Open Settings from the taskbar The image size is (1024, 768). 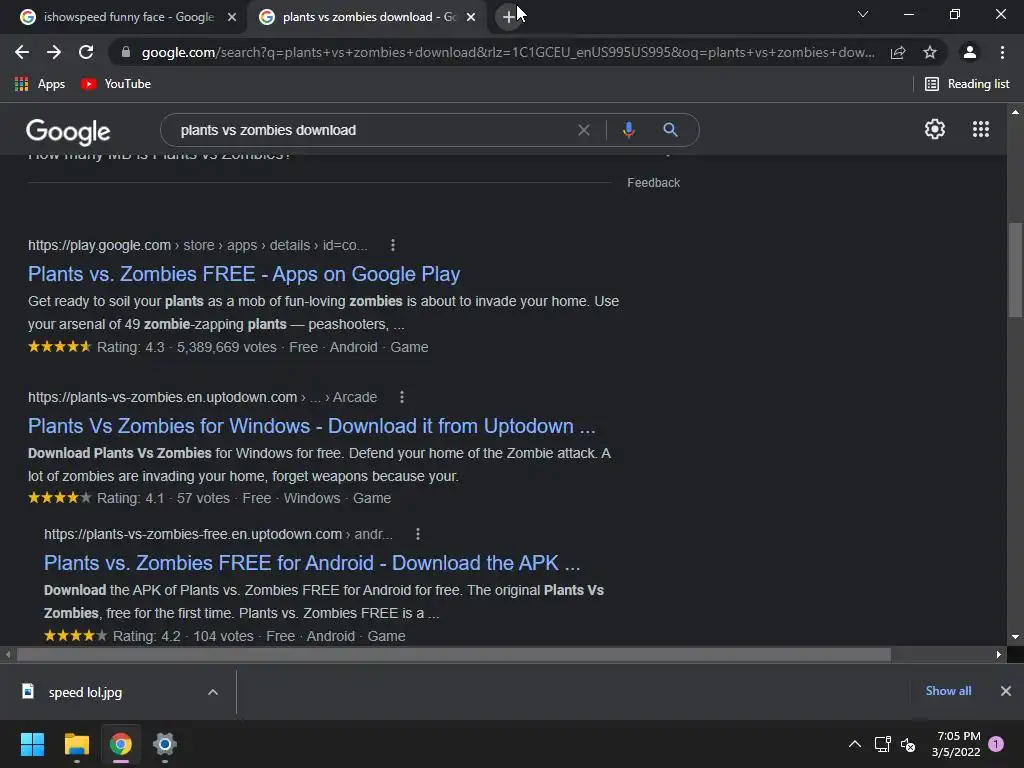click(165, 744)
